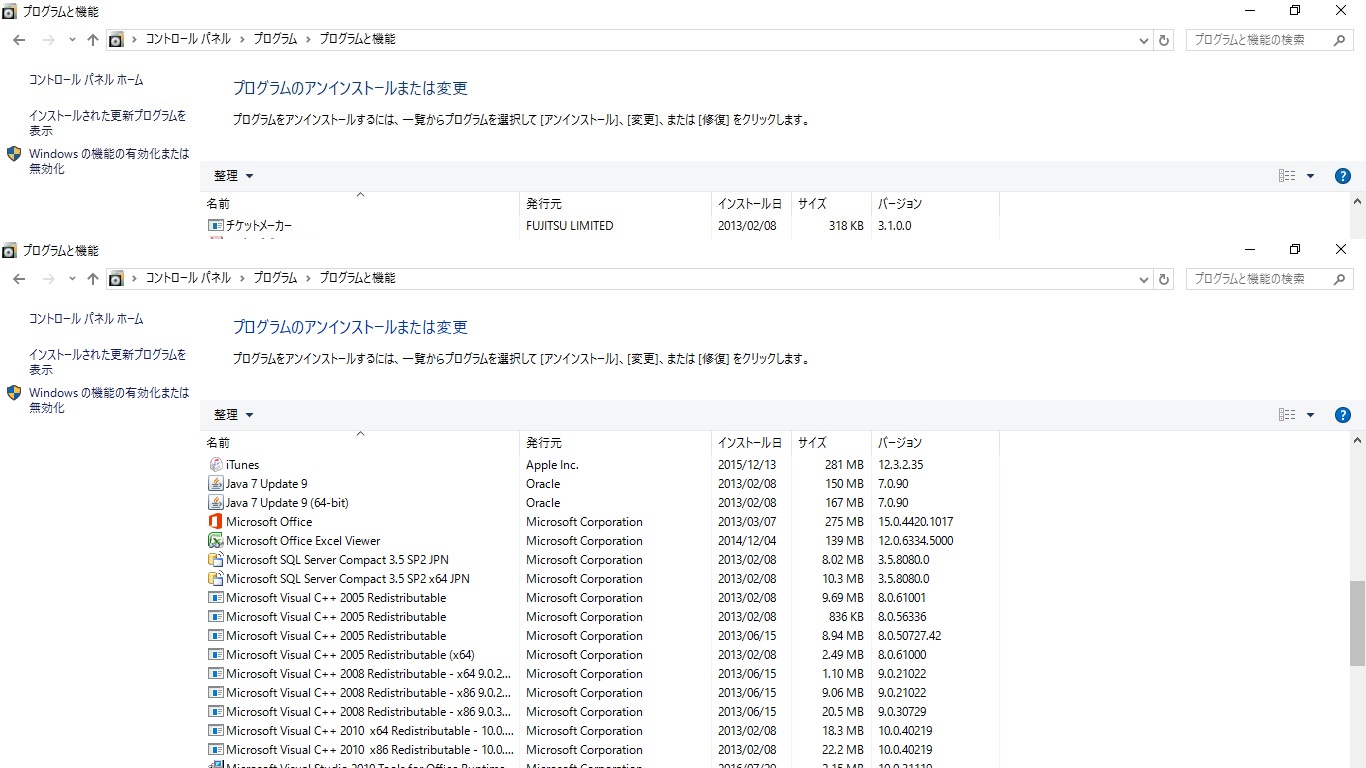
Task: Refresh the address bar in the チケットメーカー-listing window
Action: click(1164, 40)
